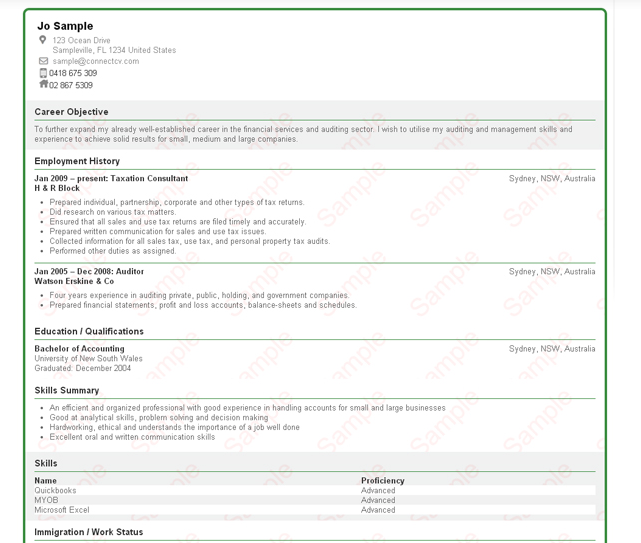Click Bachelor of Accounting degree title

click(x=79, y=349)
